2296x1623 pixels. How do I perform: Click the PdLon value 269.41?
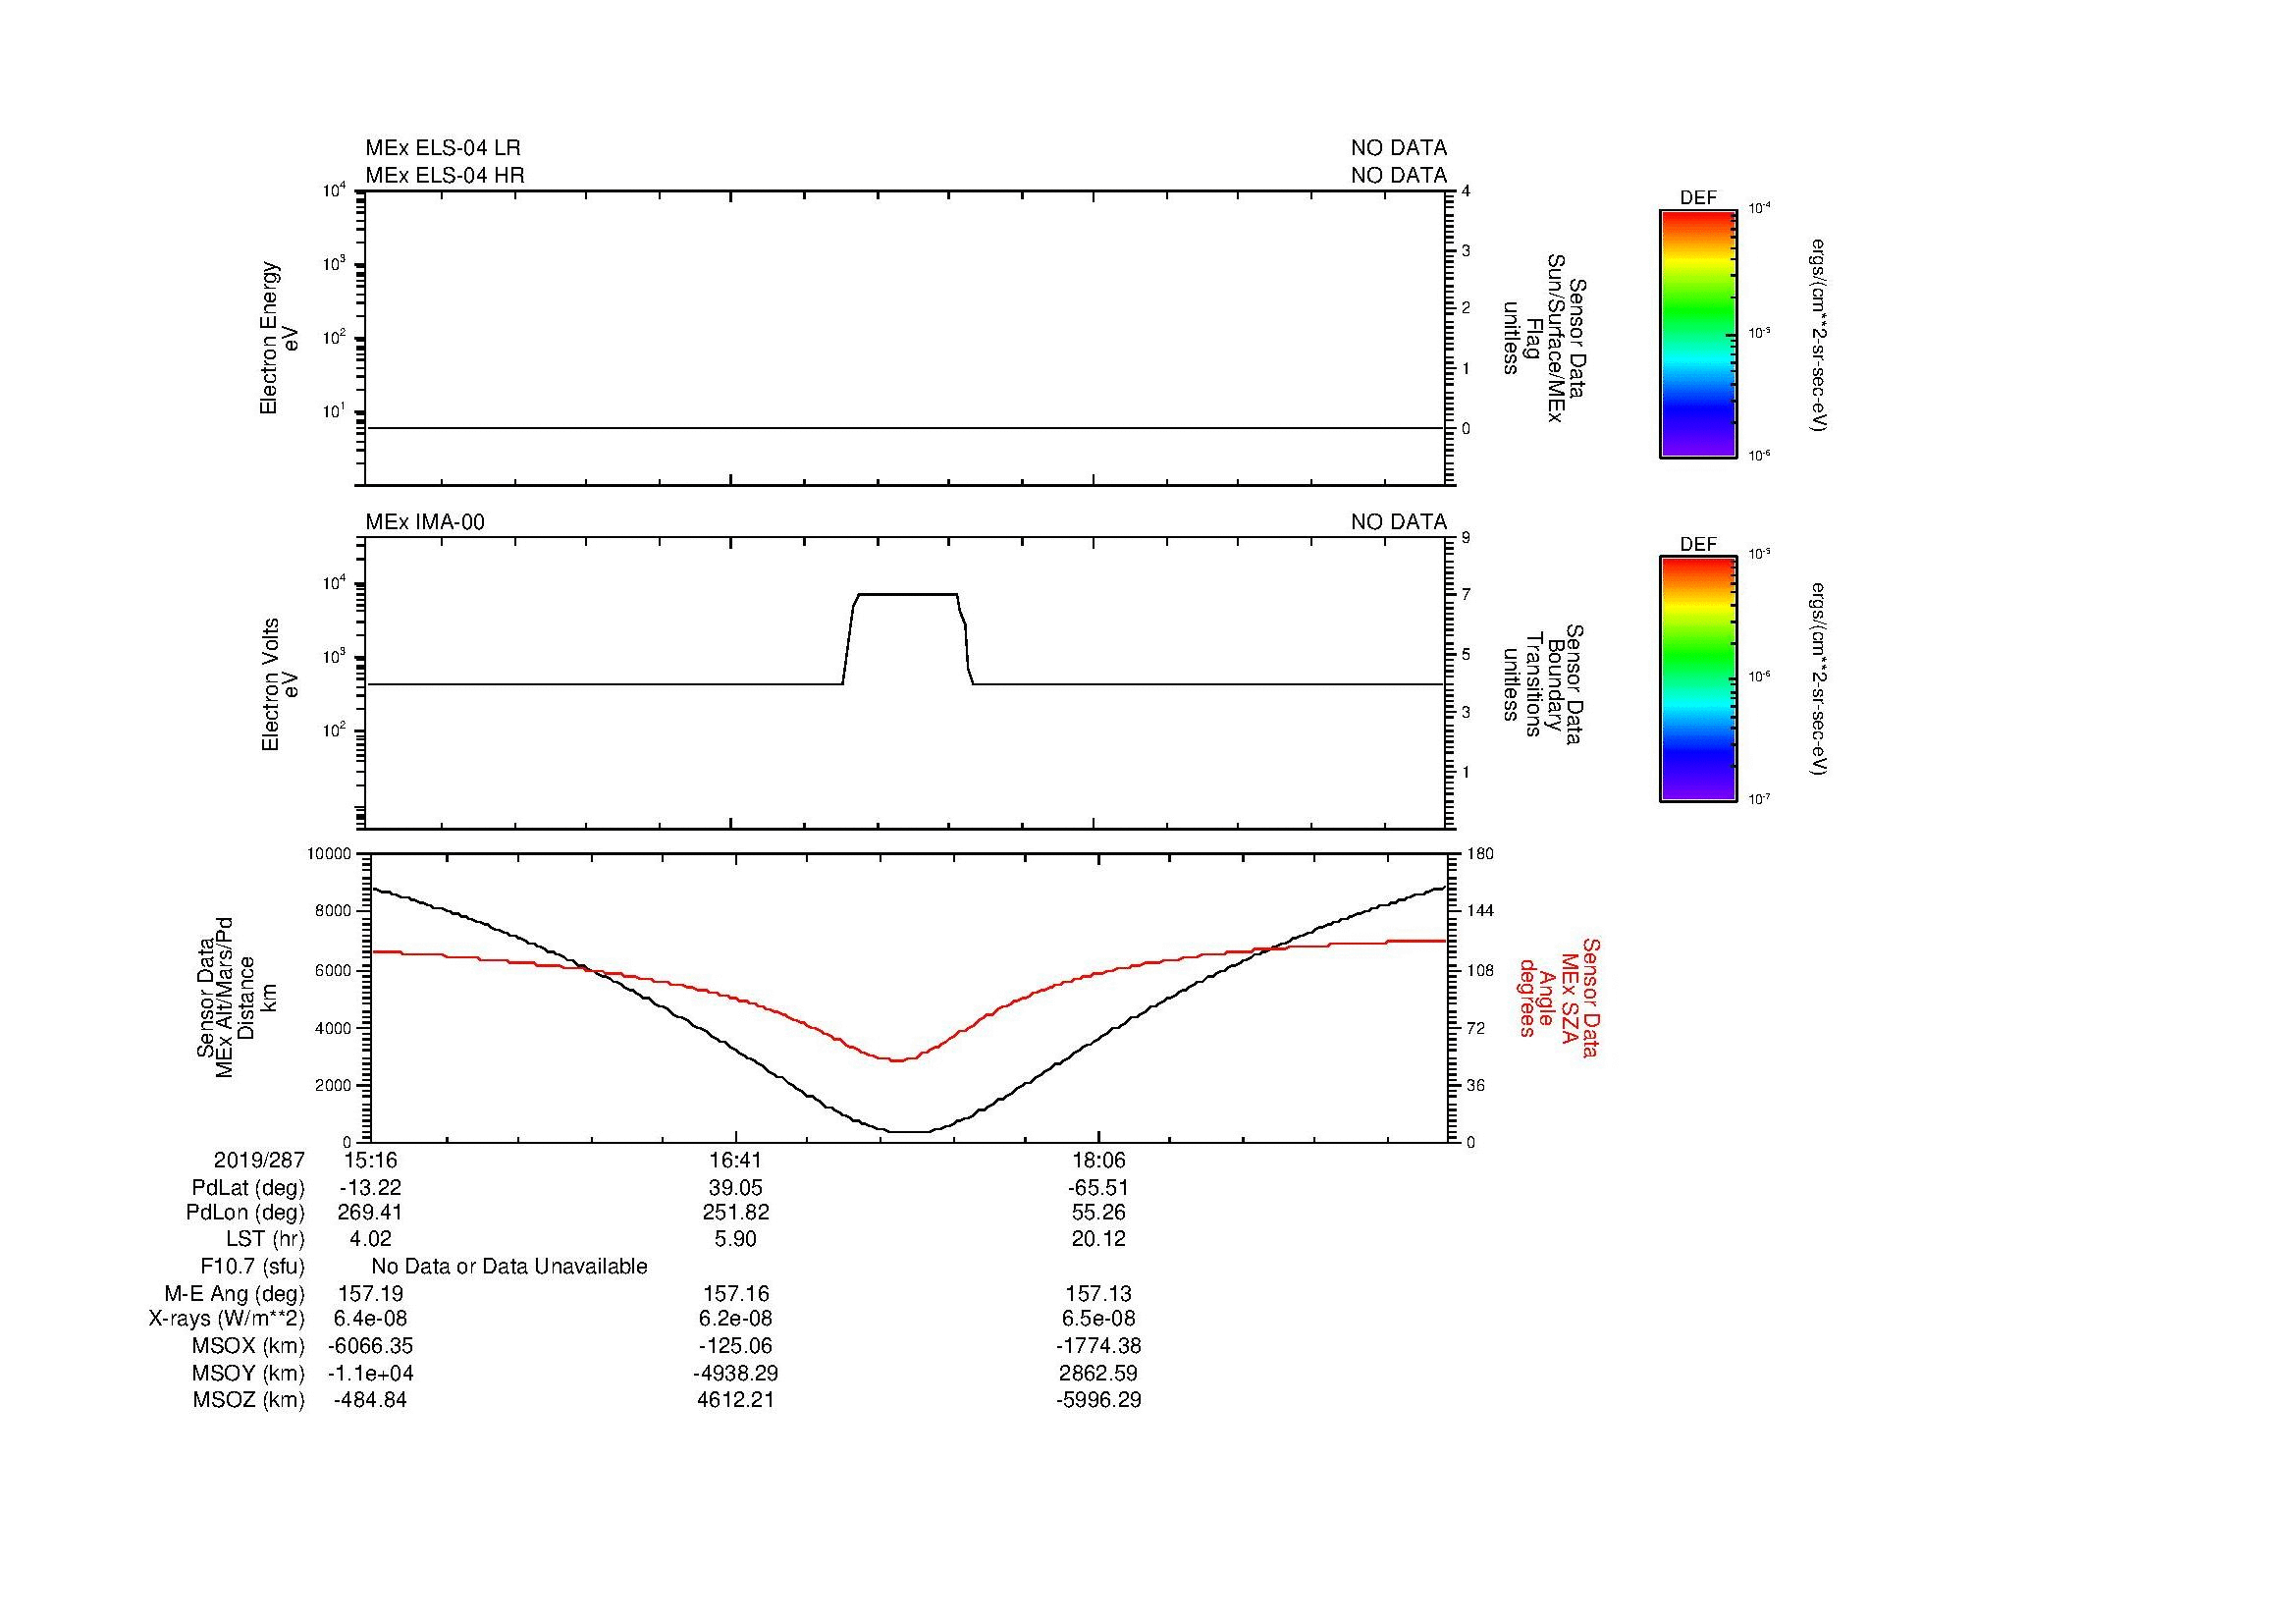tap(370, 1213)
